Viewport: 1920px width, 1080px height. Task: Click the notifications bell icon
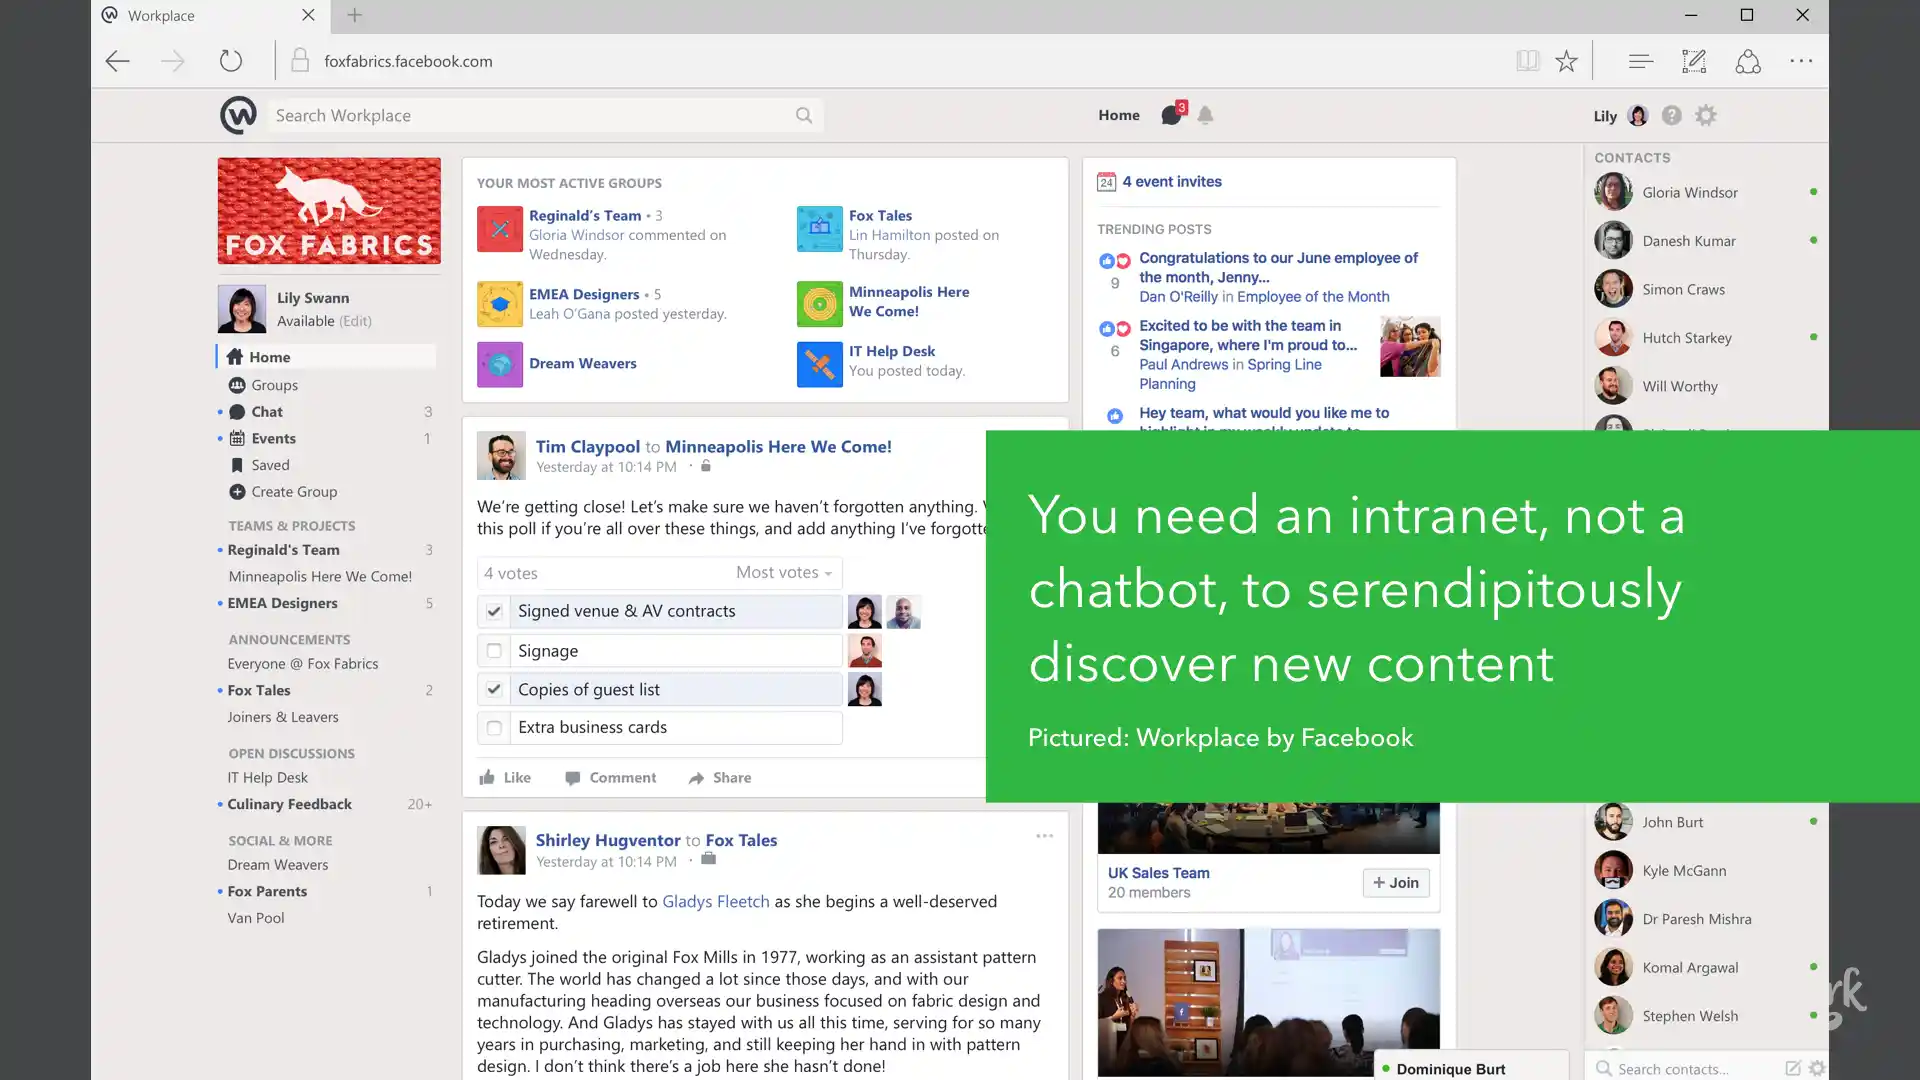(1205, 115)
